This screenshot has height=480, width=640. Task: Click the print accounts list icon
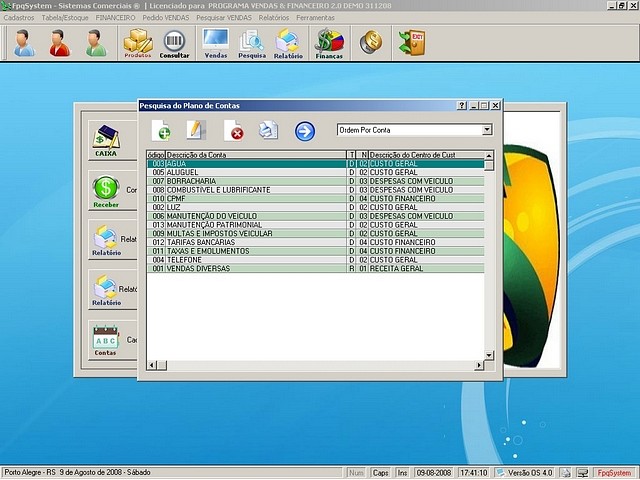pyautogui.click(x=268, y=131)
